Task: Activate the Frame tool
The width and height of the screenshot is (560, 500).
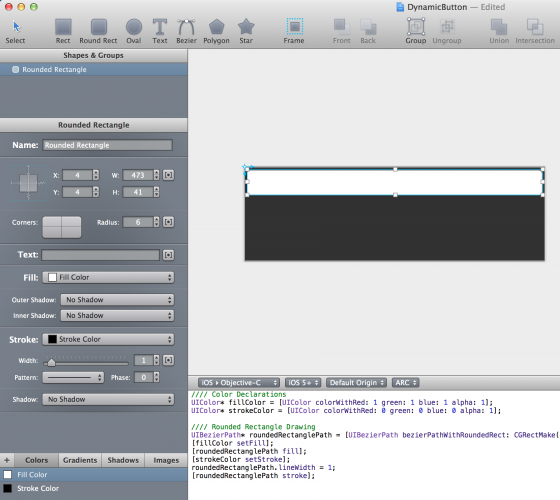Action: (x=294, y=31)
